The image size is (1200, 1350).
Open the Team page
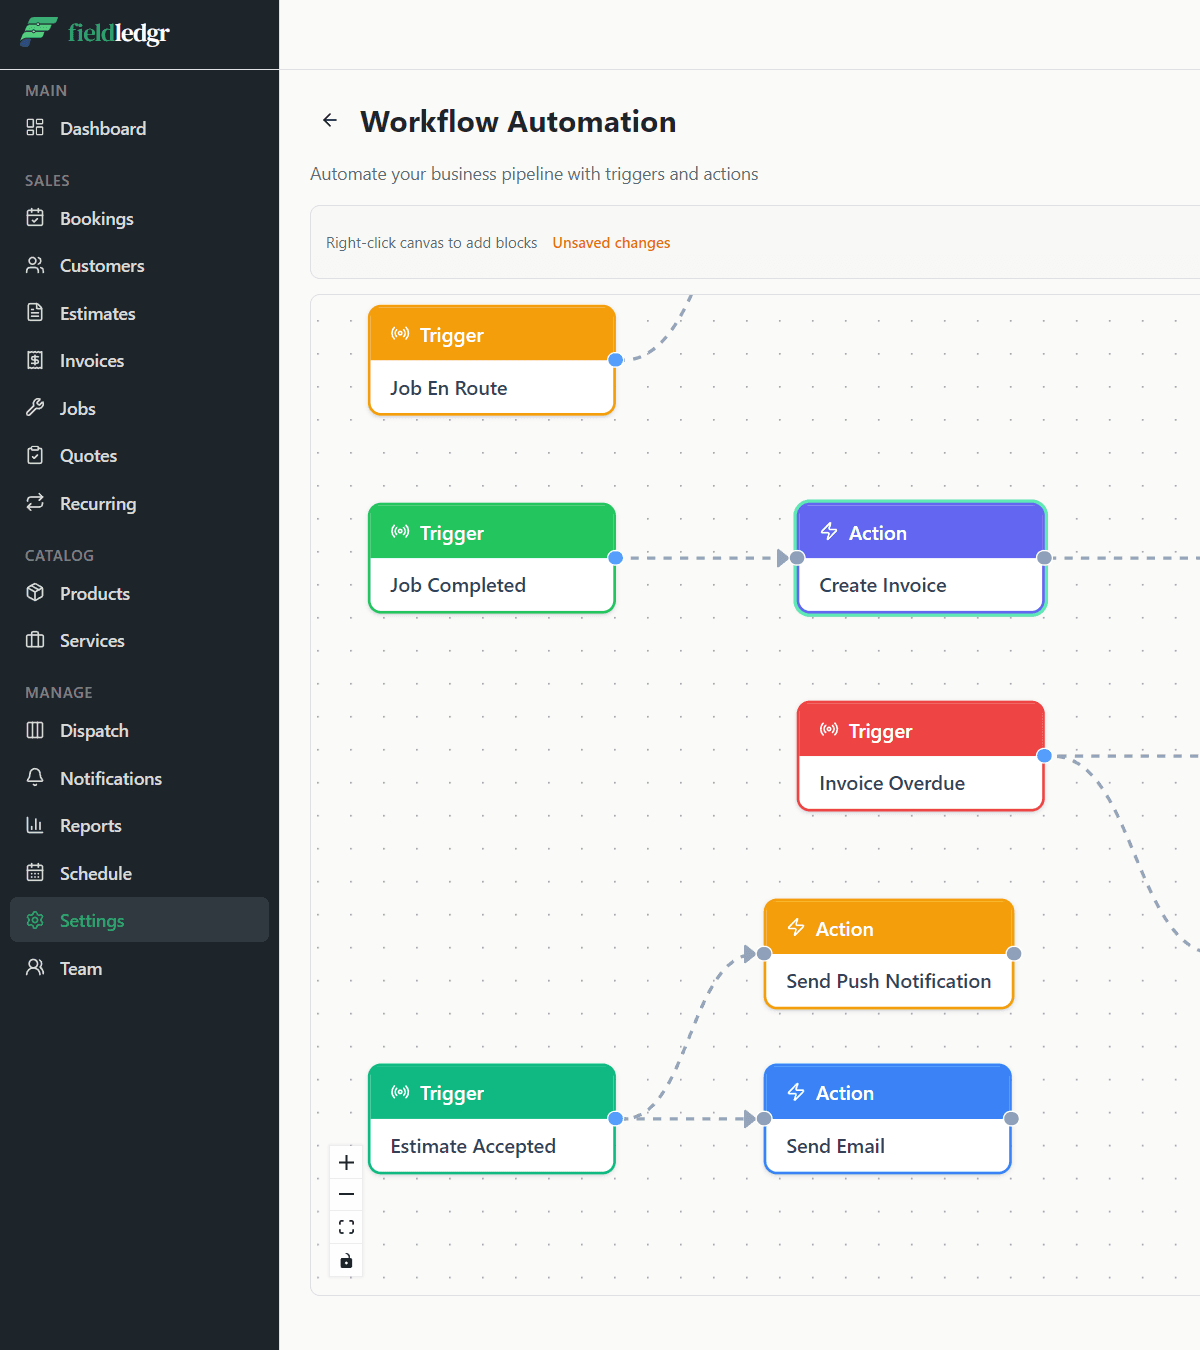point(80,967)
